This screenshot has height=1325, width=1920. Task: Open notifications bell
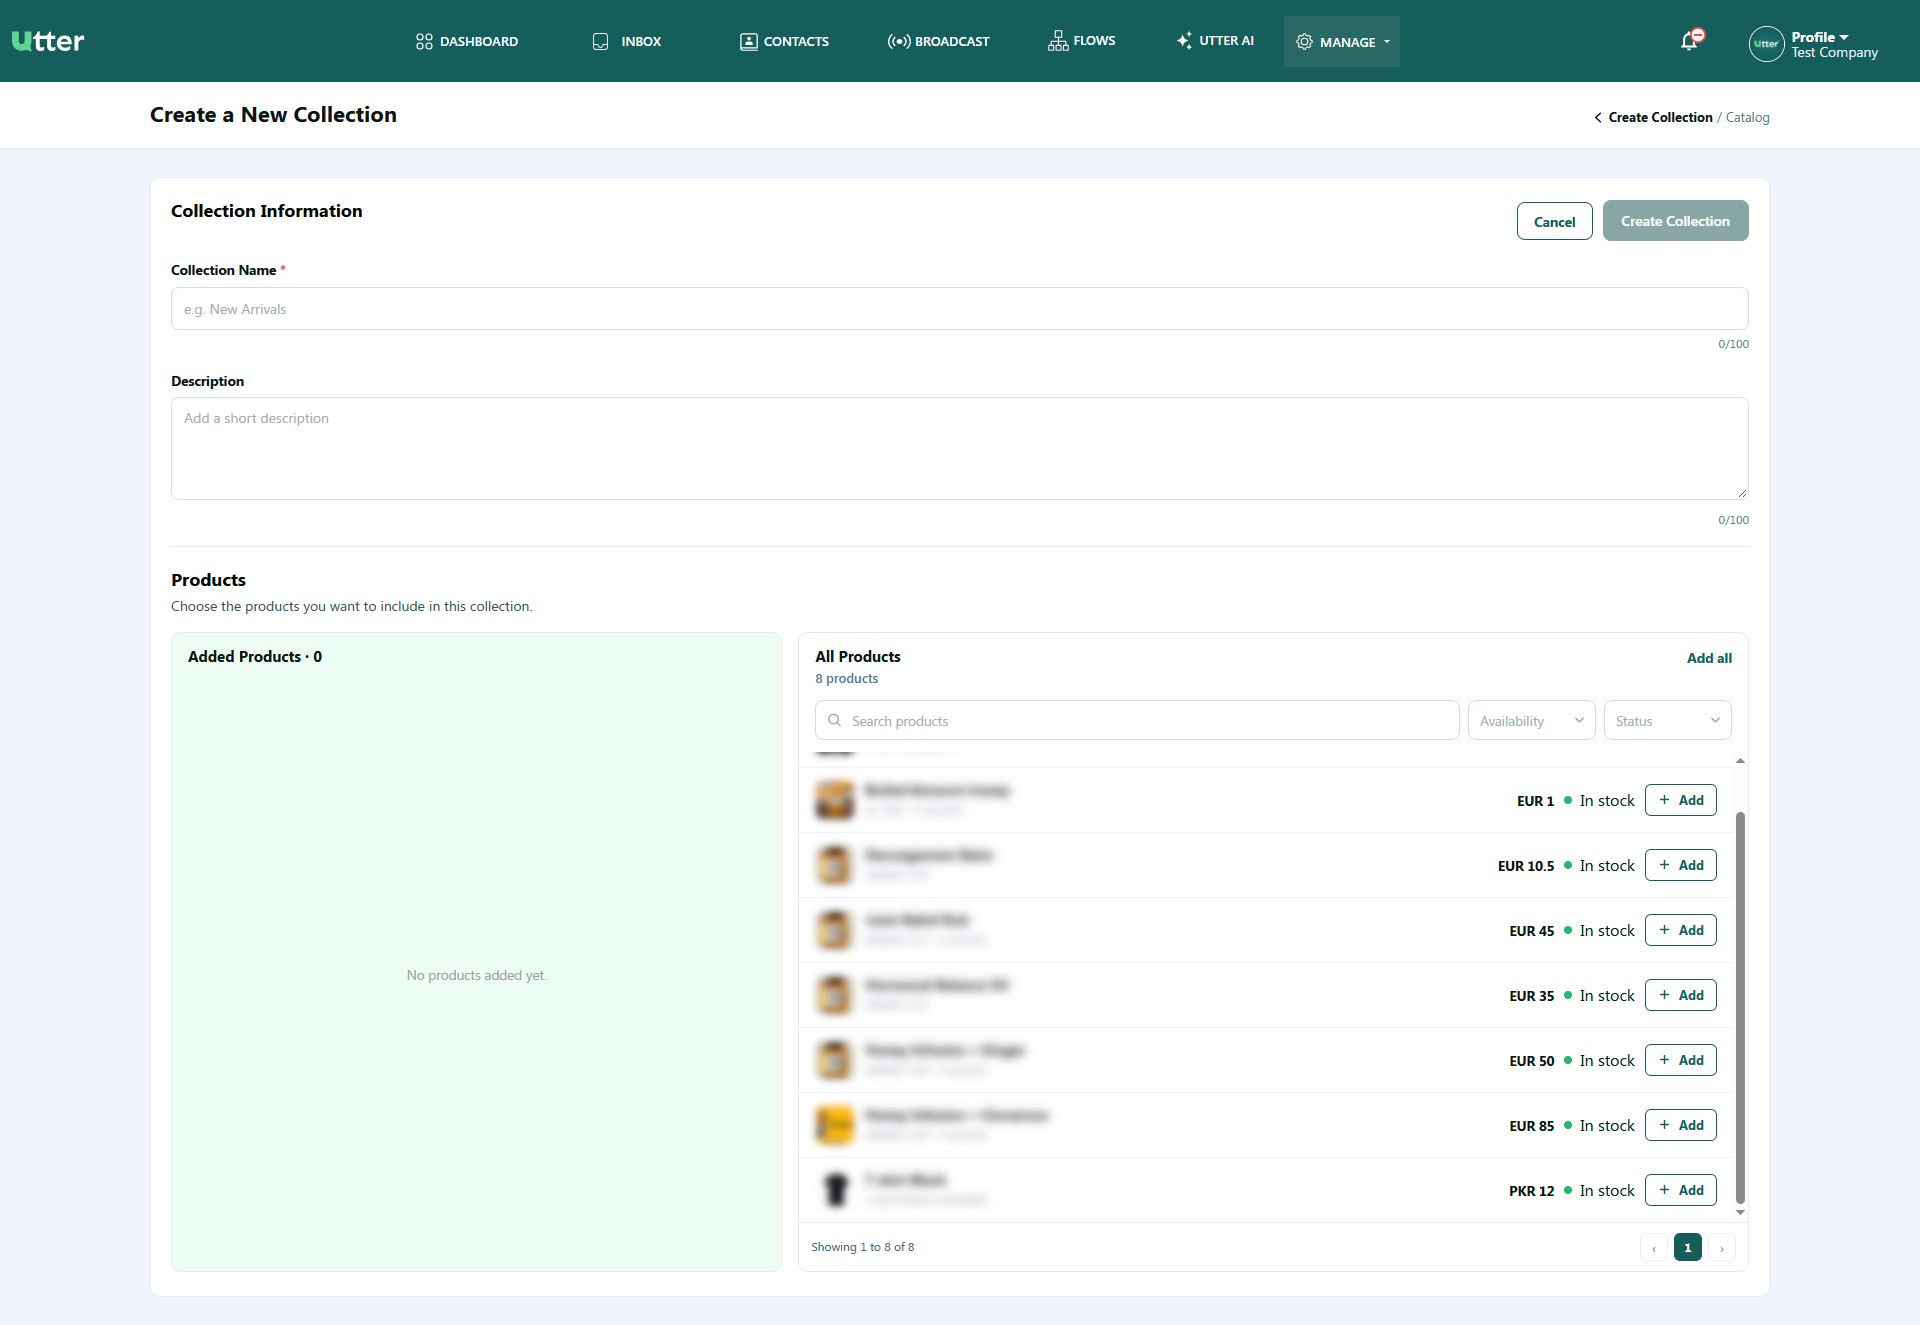(x=1690, y=41)
